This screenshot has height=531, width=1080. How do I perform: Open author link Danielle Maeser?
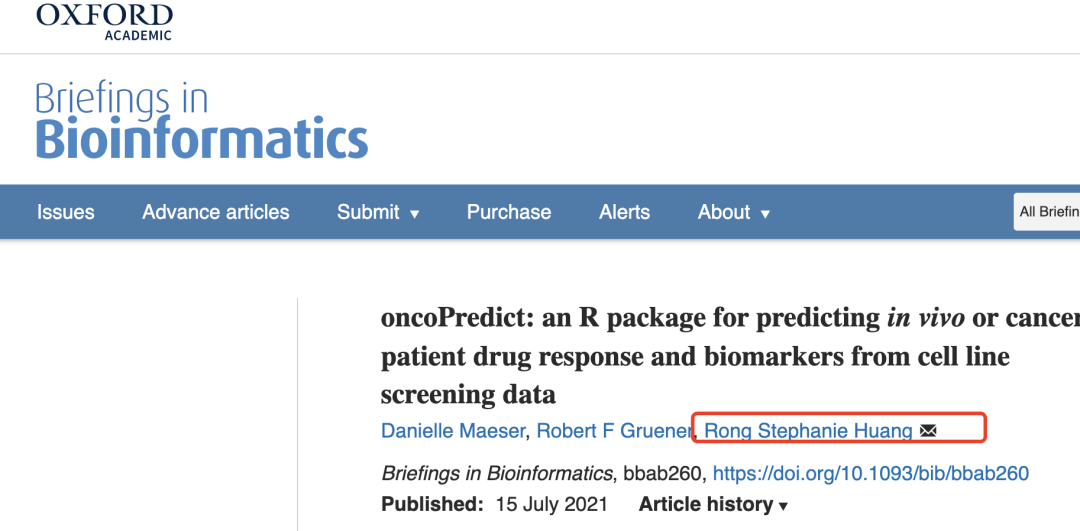[x=453, y=431]
